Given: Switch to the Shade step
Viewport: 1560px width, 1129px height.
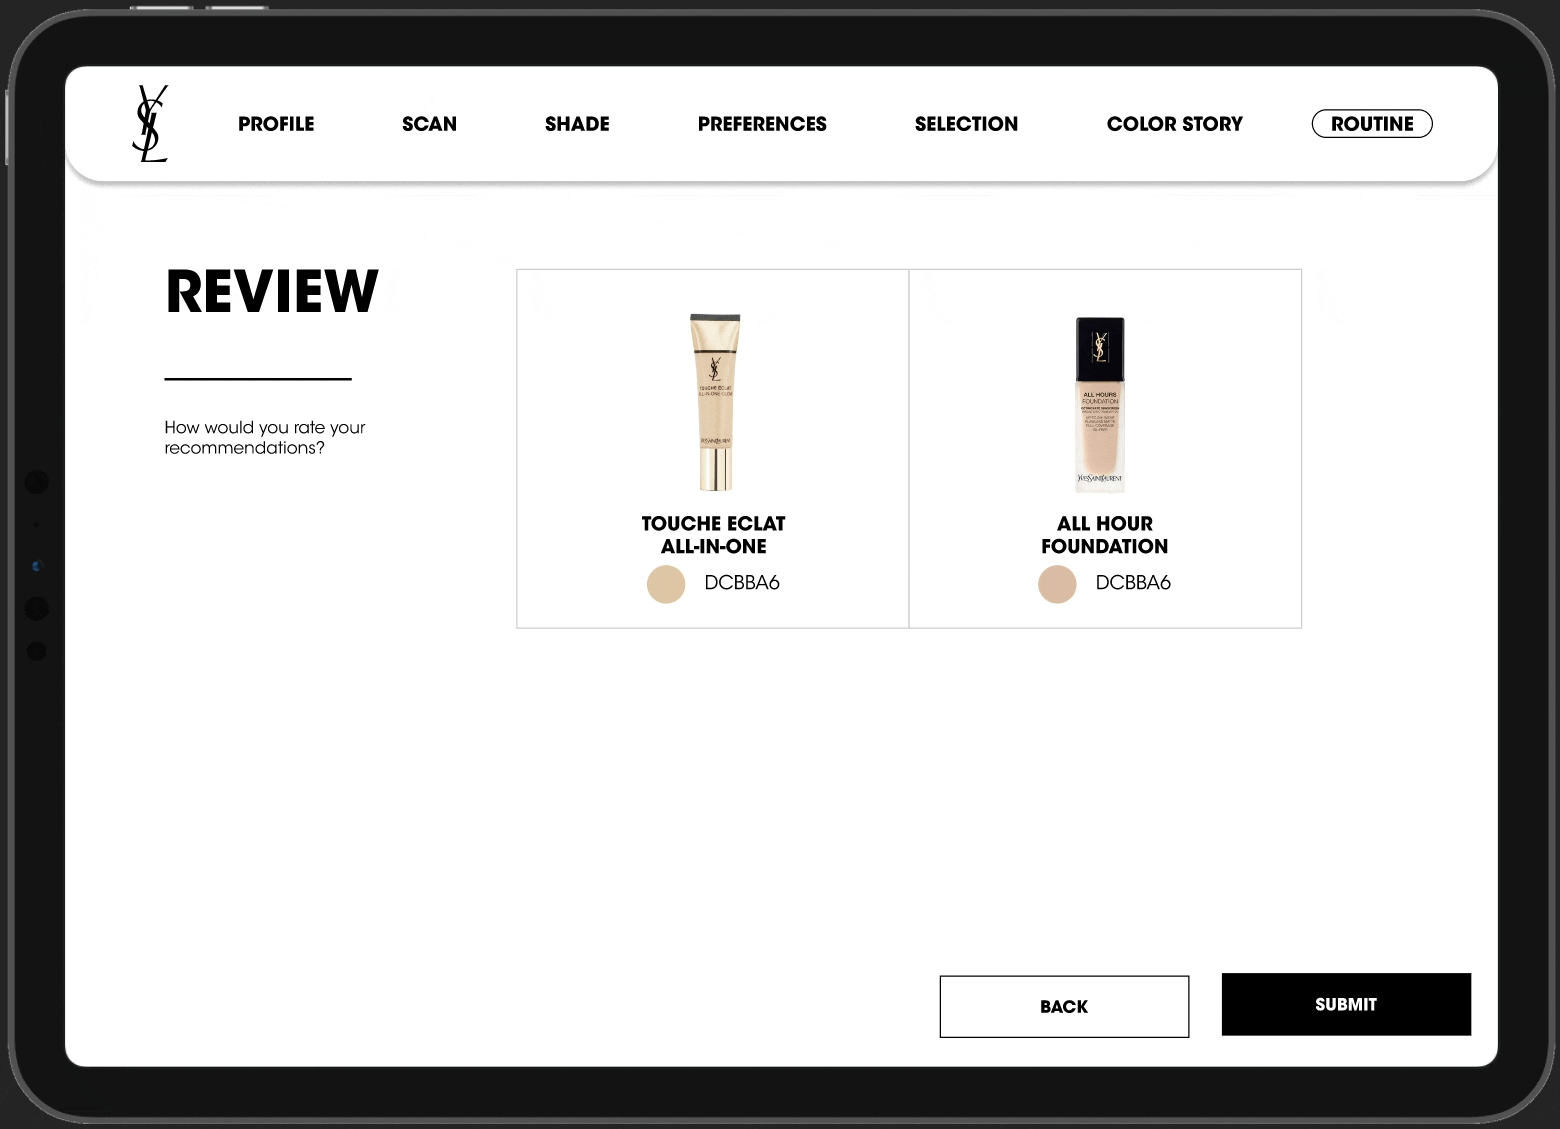Looking at the screenshot, I should click(x=577, y=124).
